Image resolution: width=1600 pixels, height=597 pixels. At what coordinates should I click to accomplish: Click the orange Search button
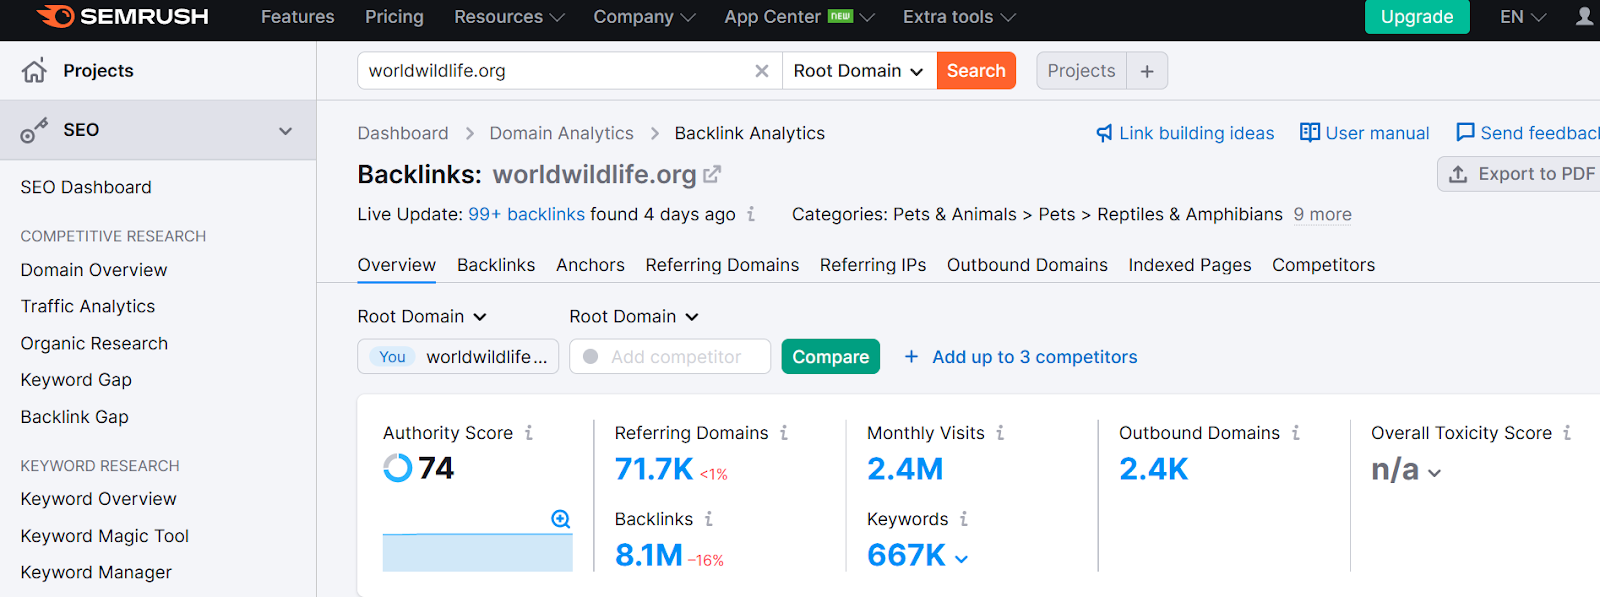click(976, 71)
